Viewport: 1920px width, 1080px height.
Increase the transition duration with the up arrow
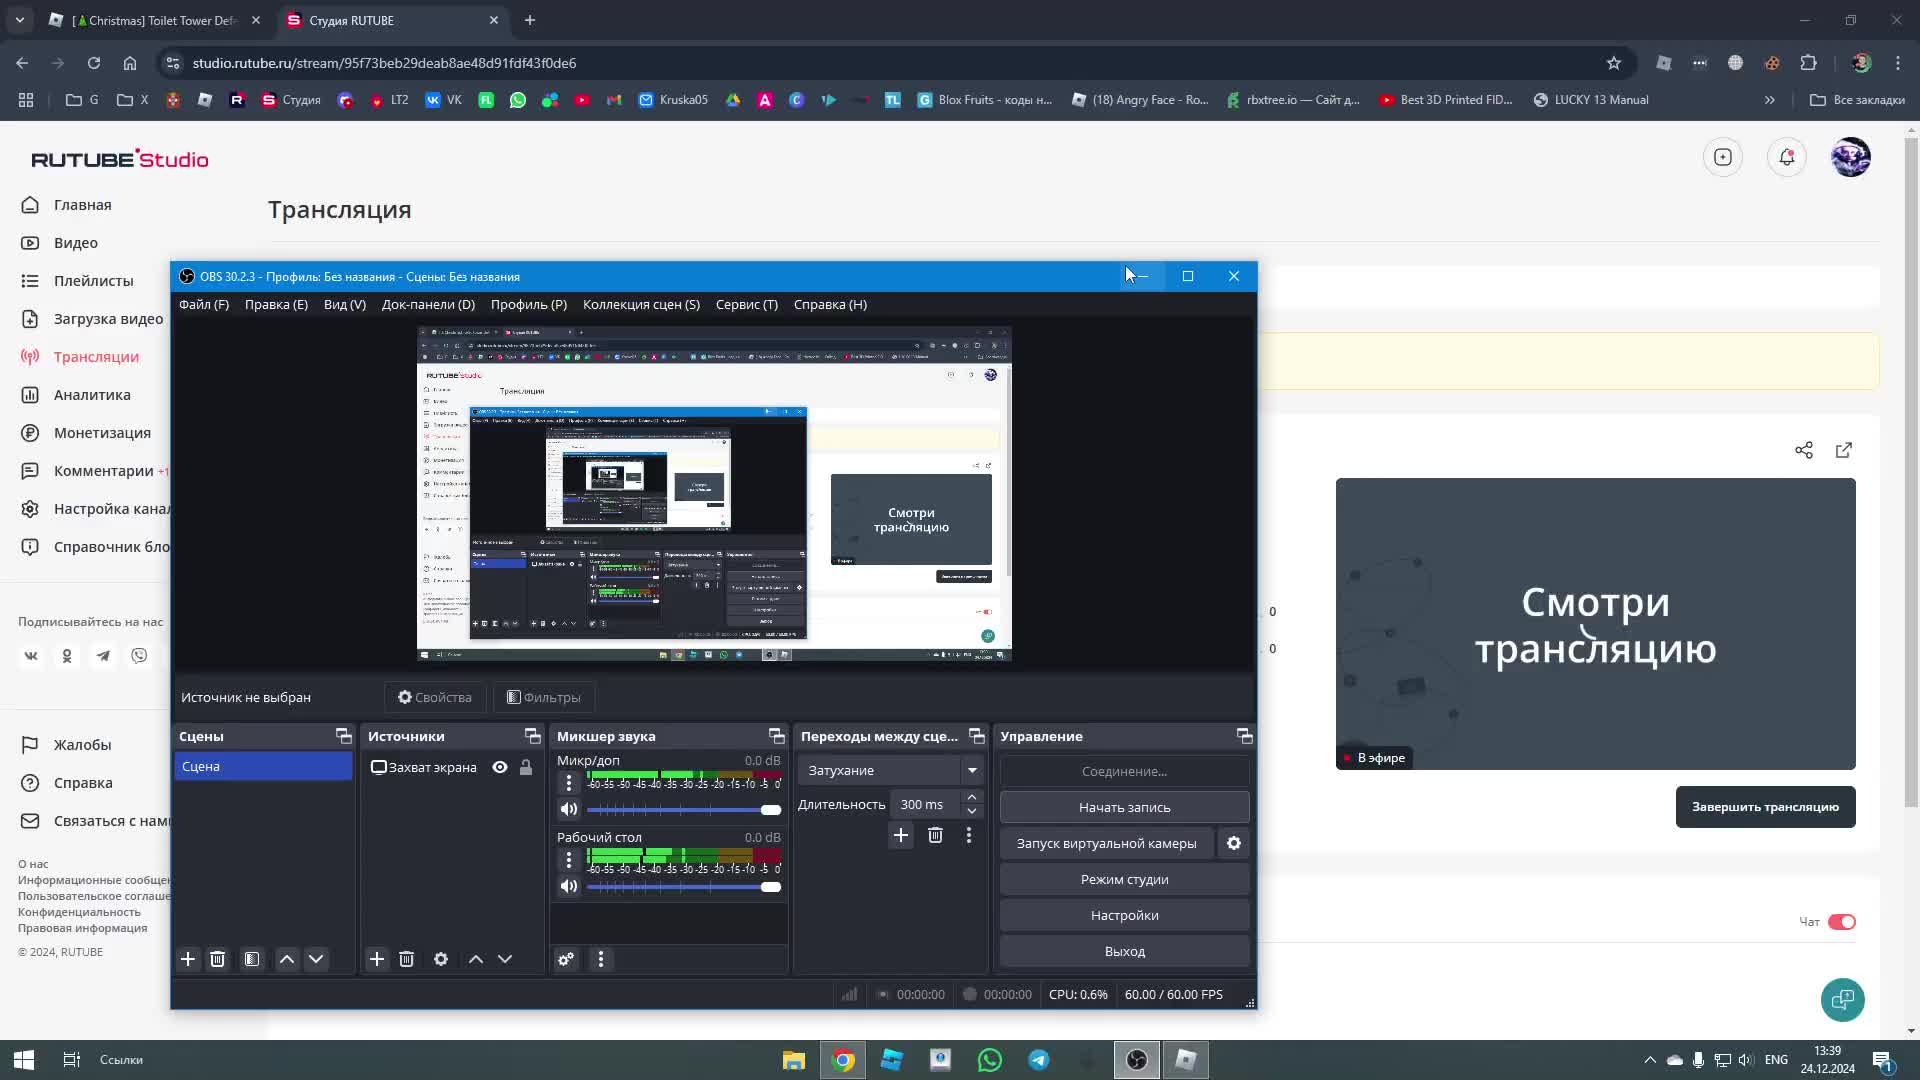pyautogui.click(x=971, y=797)
